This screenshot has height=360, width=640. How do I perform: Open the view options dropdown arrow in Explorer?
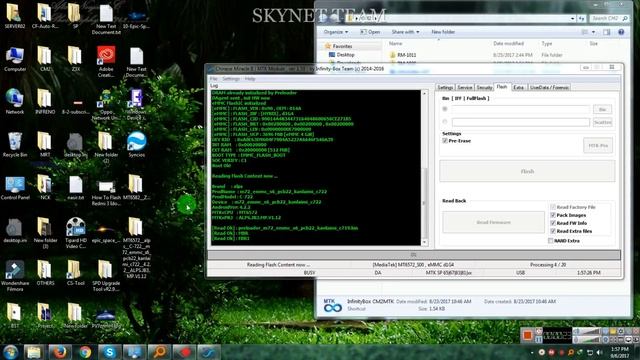(x=593, y=32)
